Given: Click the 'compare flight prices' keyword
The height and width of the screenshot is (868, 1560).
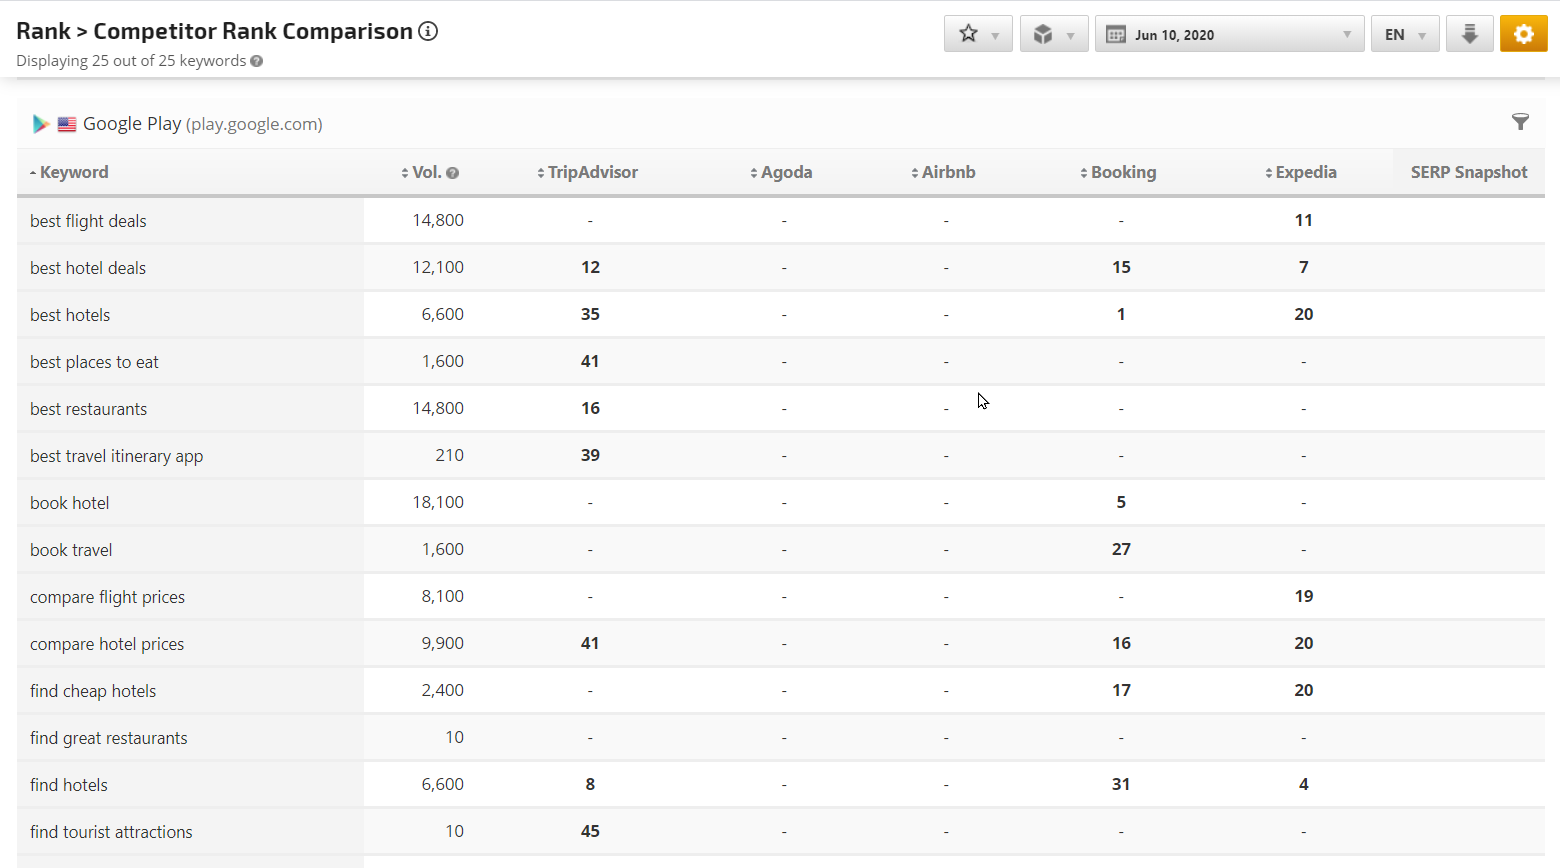Looking at the screenshot, I should click(107, 597).
